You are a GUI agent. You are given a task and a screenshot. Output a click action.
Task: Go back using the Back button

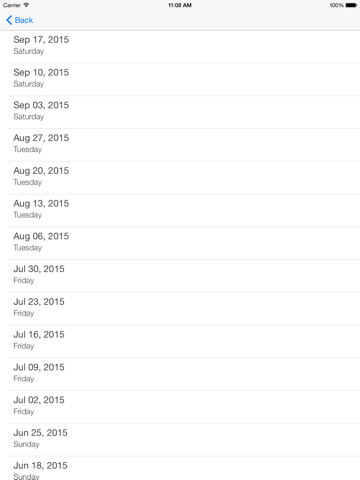click(x=20, y=20)
